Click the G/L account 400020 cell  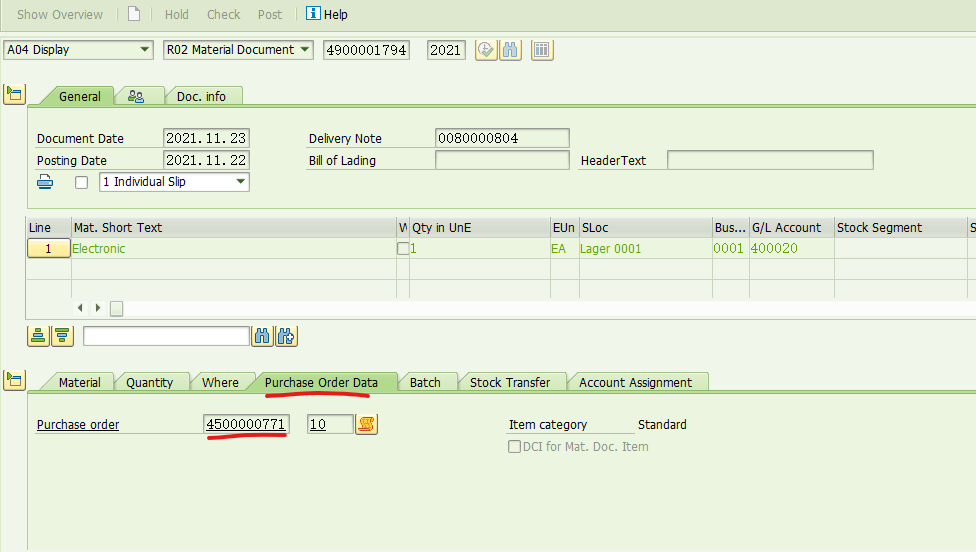pos(792,248)
